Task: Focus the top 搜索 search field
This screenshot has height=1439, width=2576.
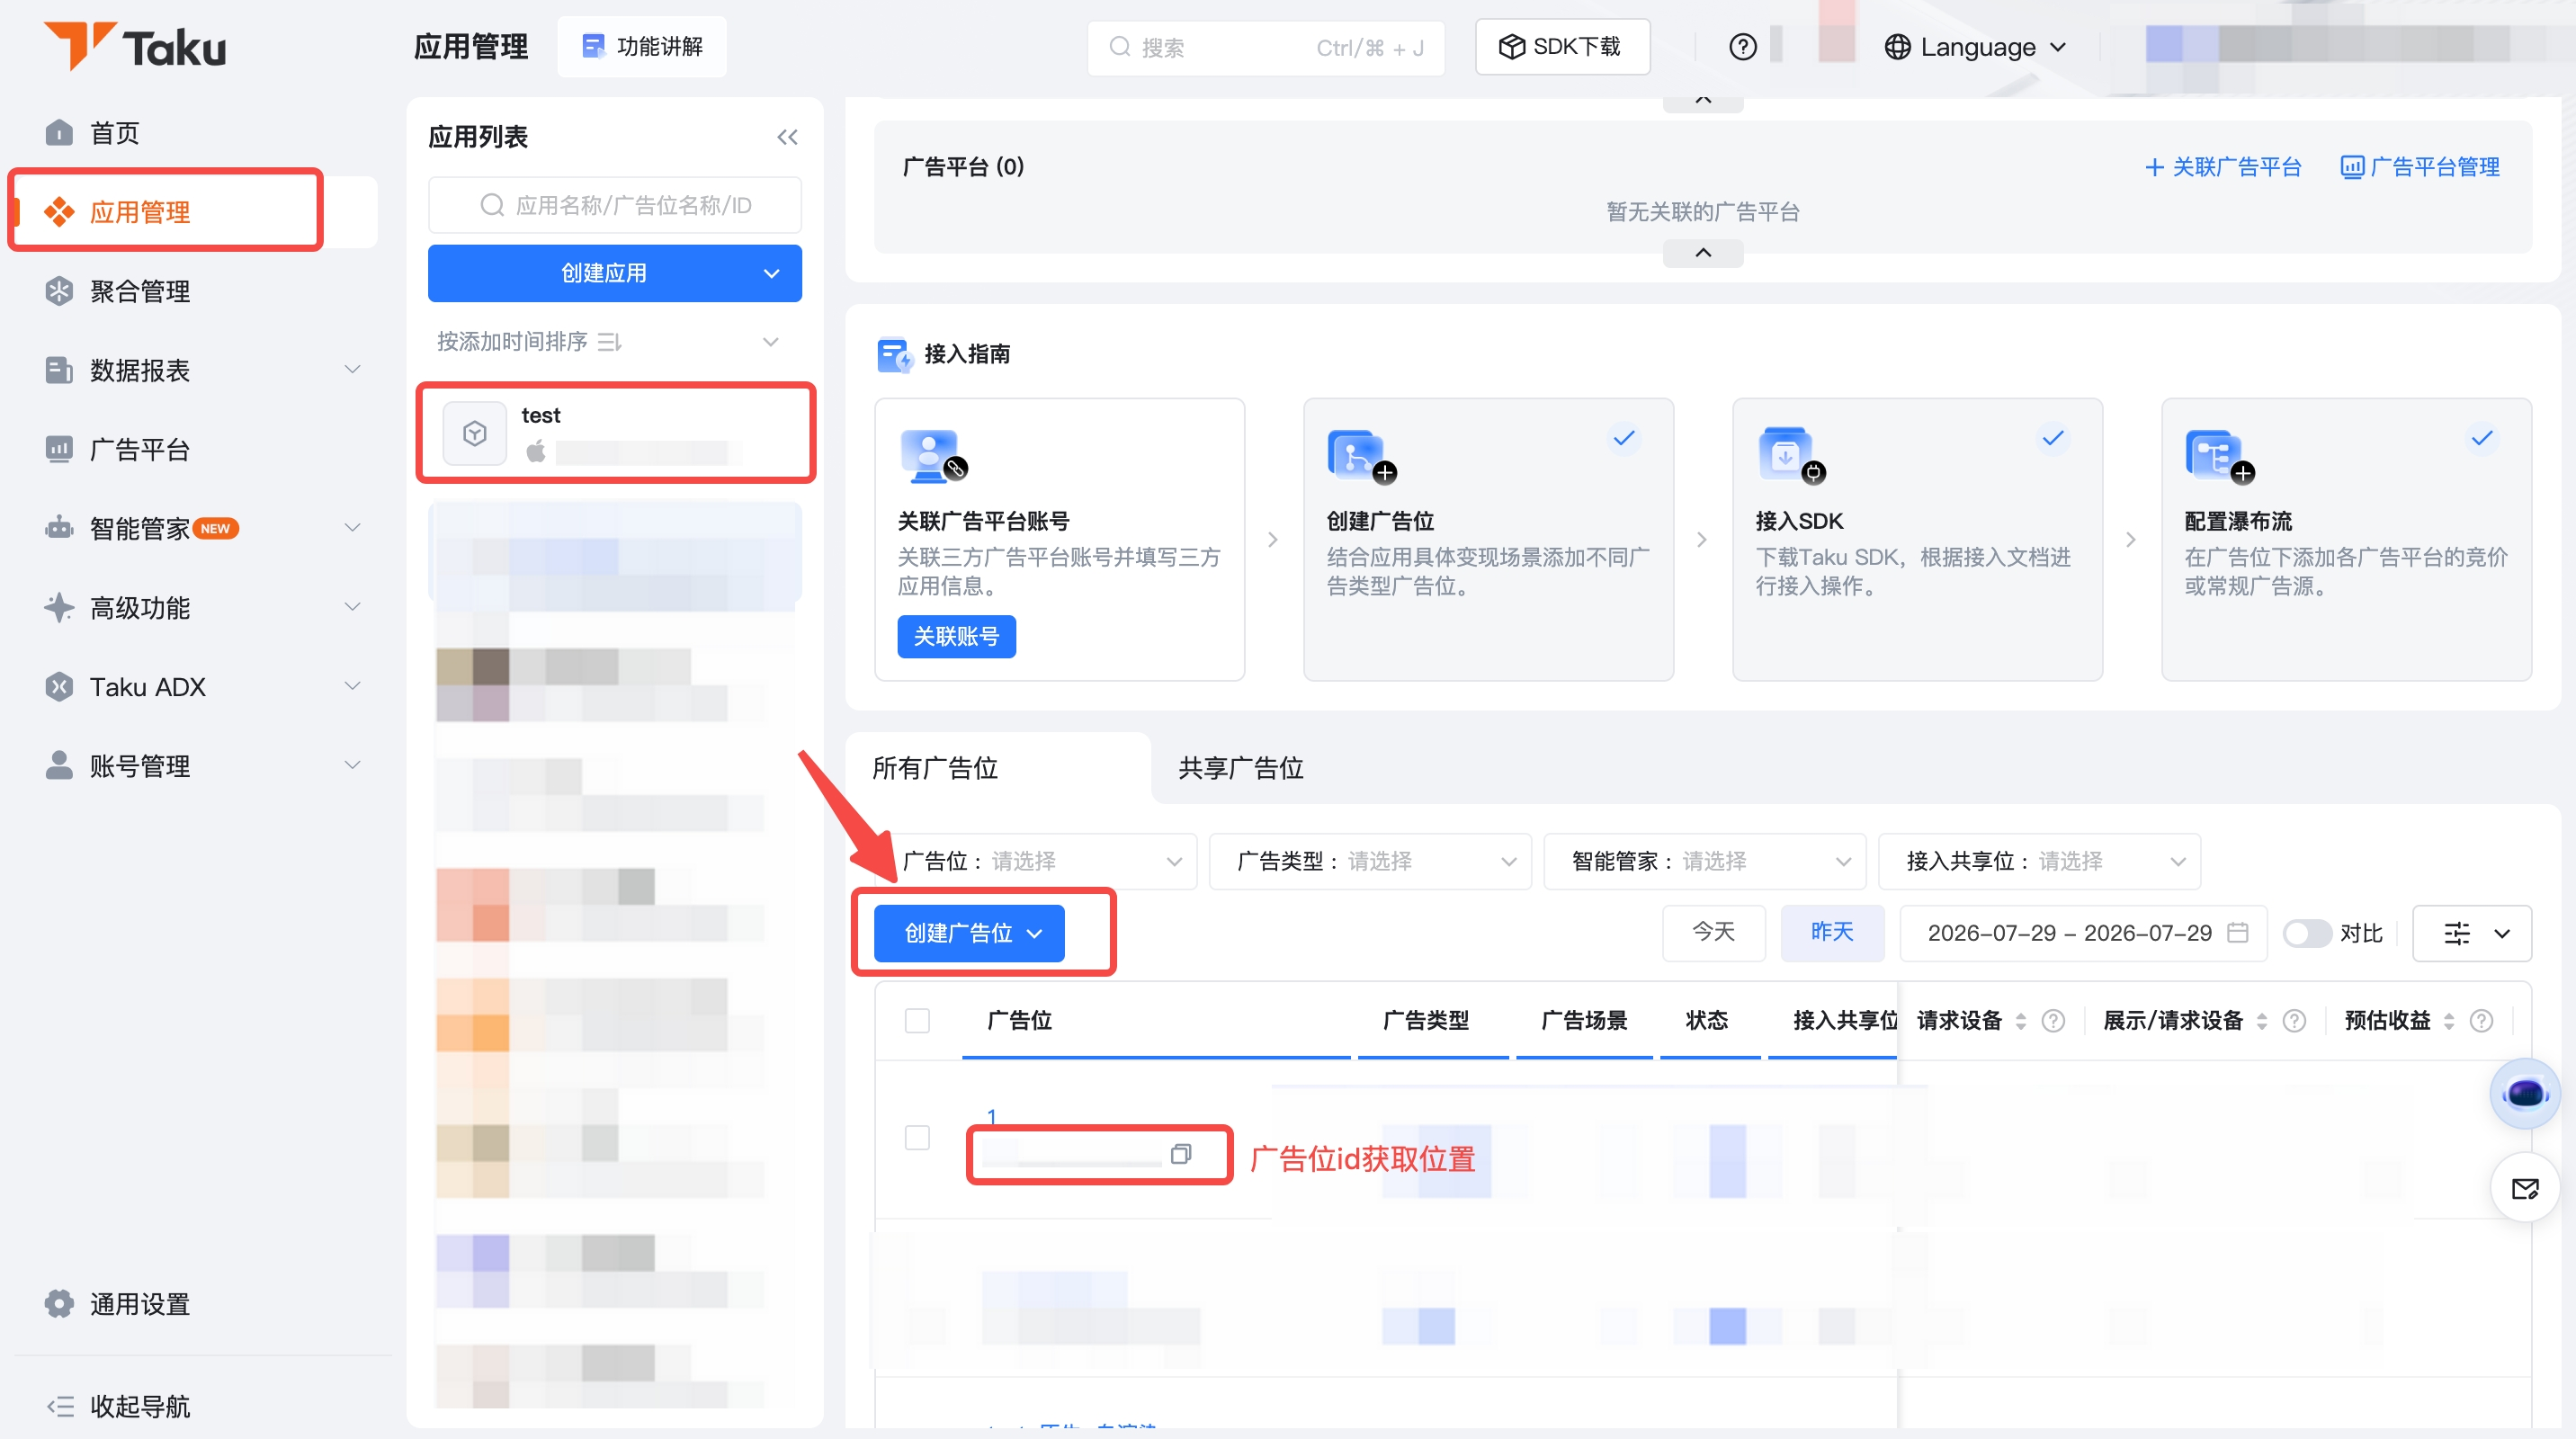Action: (x=1265, y=47)
